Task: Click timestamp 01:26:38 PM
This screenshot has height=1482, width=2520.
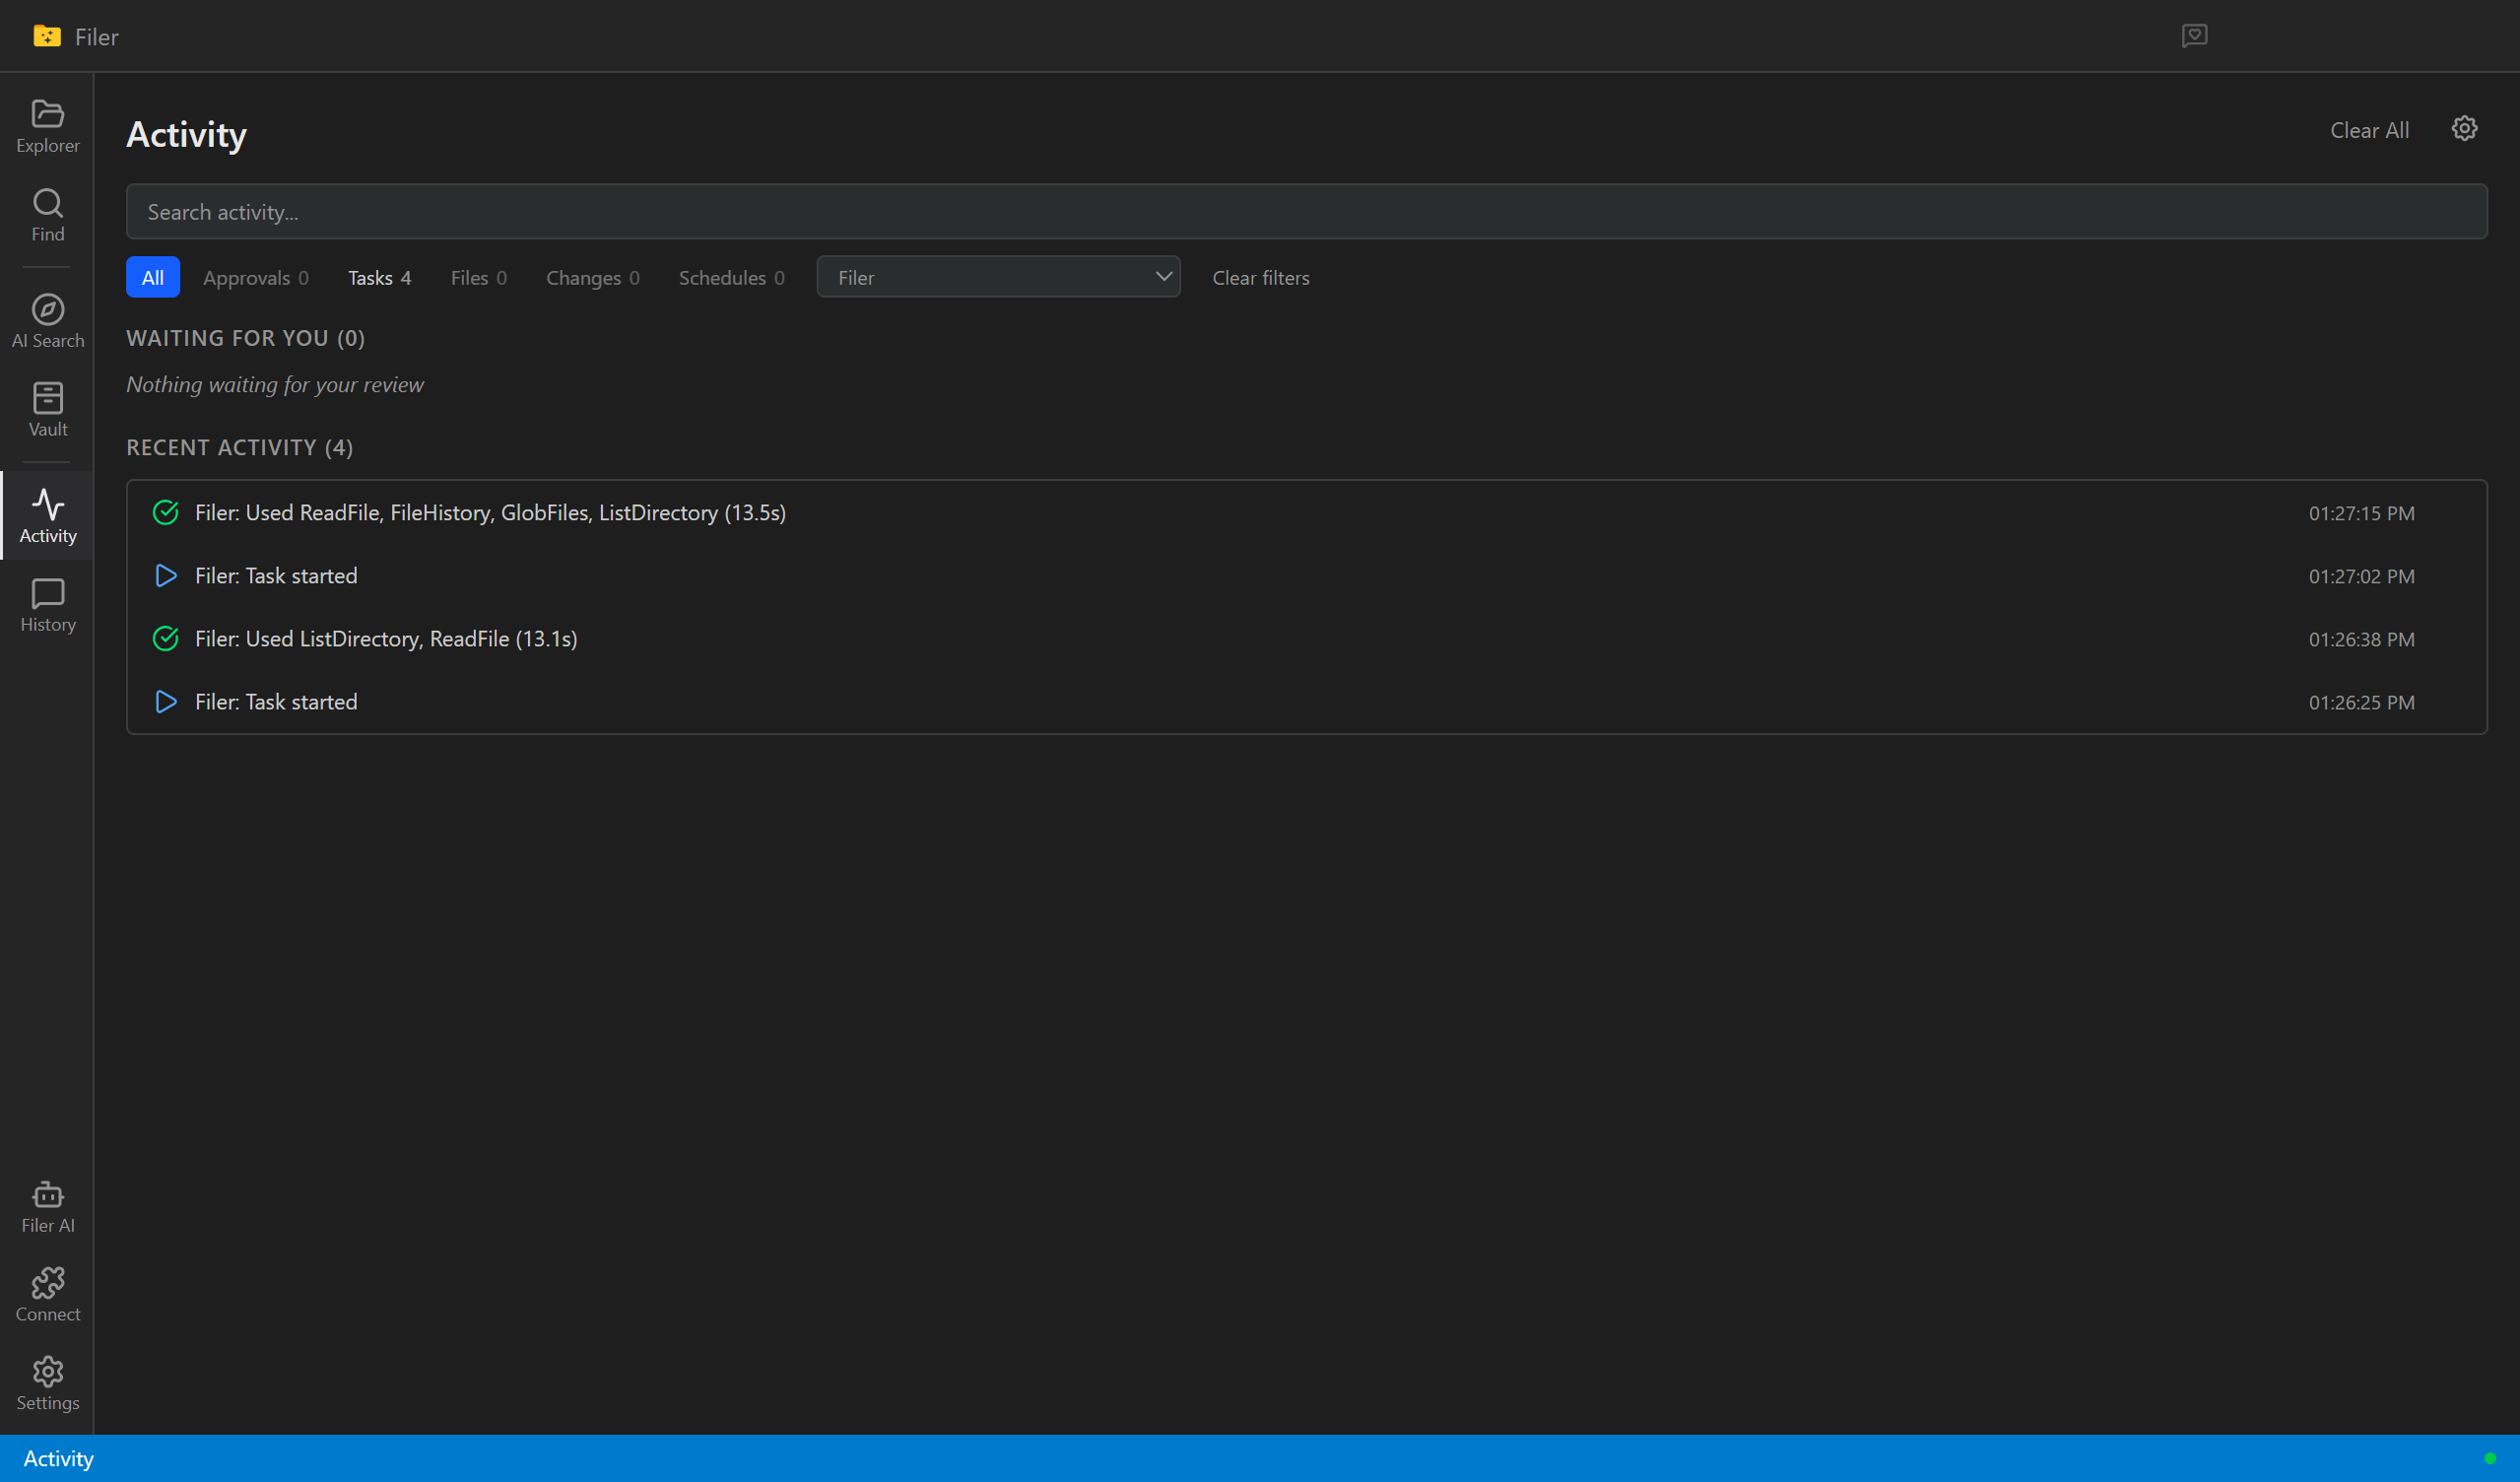Action: point(2361,640)
